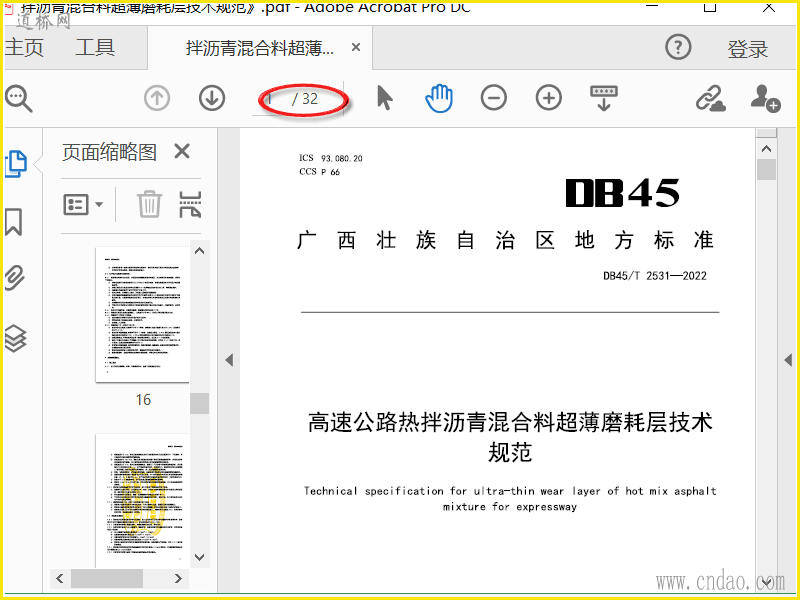
Task: Select the 拌沥青混合料超薄 document tab
Action: (260, 48)
